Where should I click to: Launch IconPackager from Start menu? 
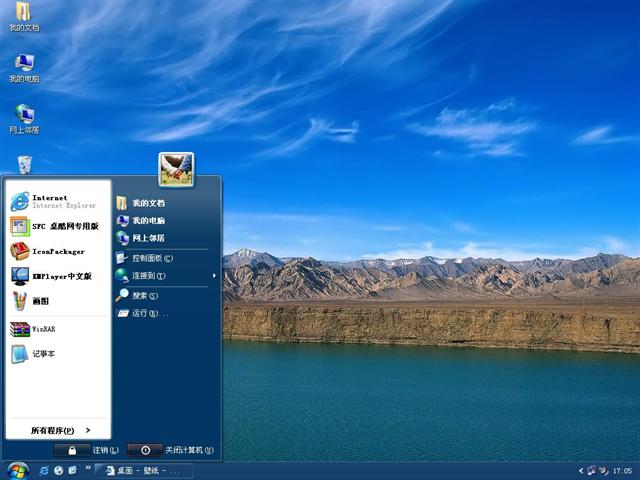58,251
